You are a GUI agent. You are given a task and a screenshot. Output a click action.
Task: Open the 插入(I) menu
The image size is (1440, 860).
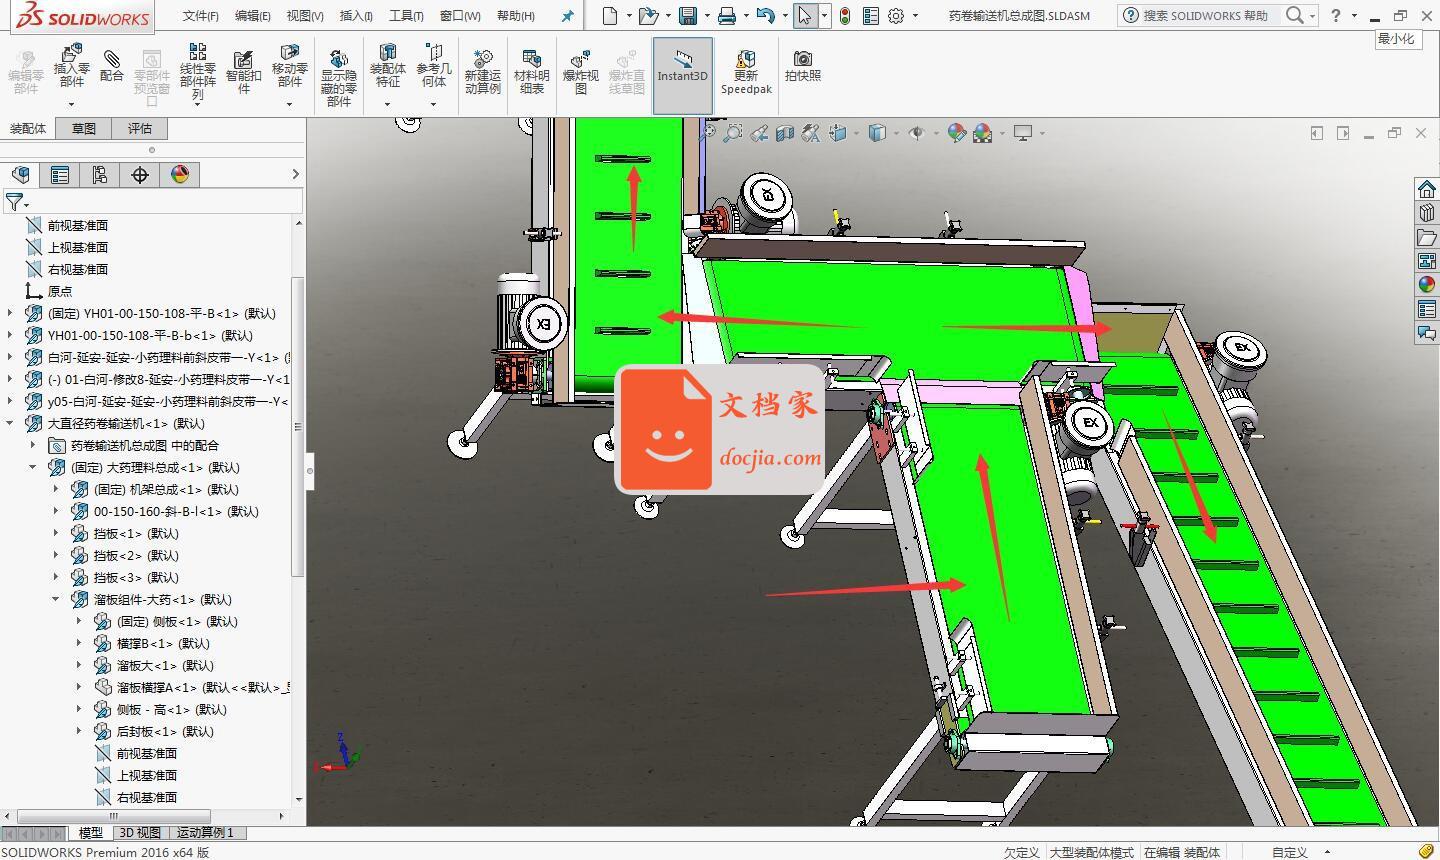coord(356,16)
